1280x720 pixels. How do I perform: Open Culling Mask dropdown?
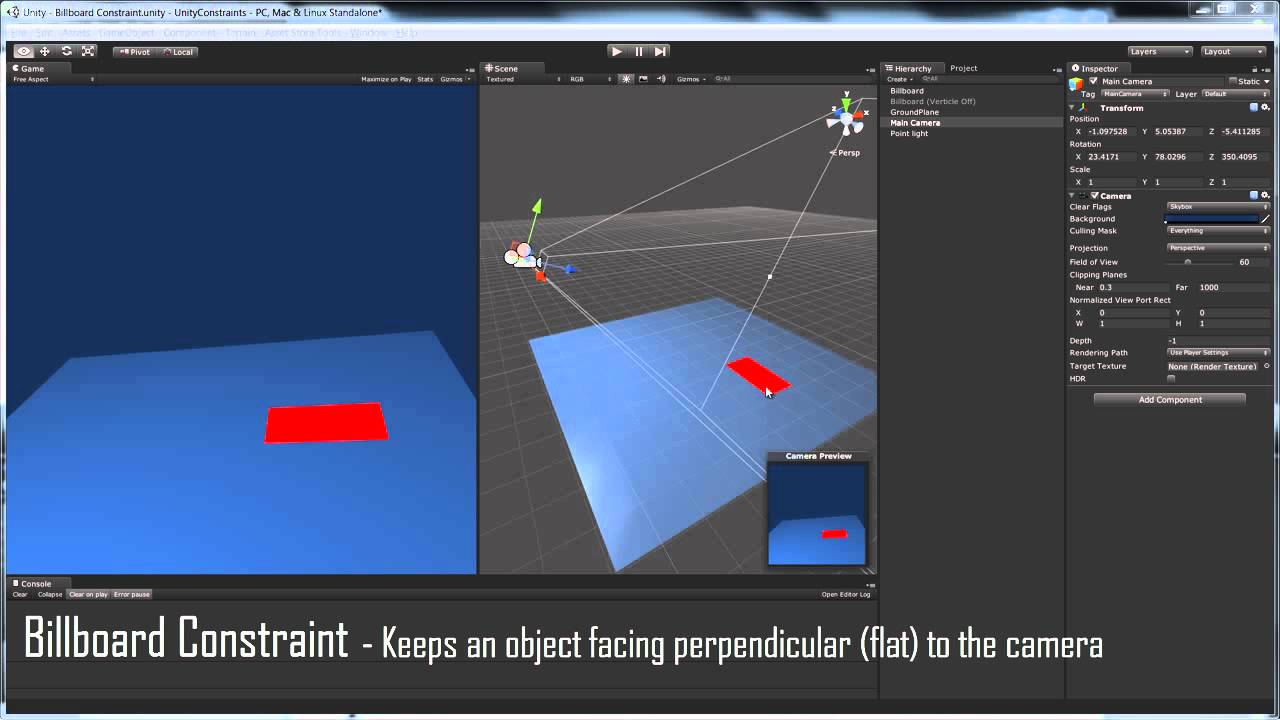[1218, 231]
